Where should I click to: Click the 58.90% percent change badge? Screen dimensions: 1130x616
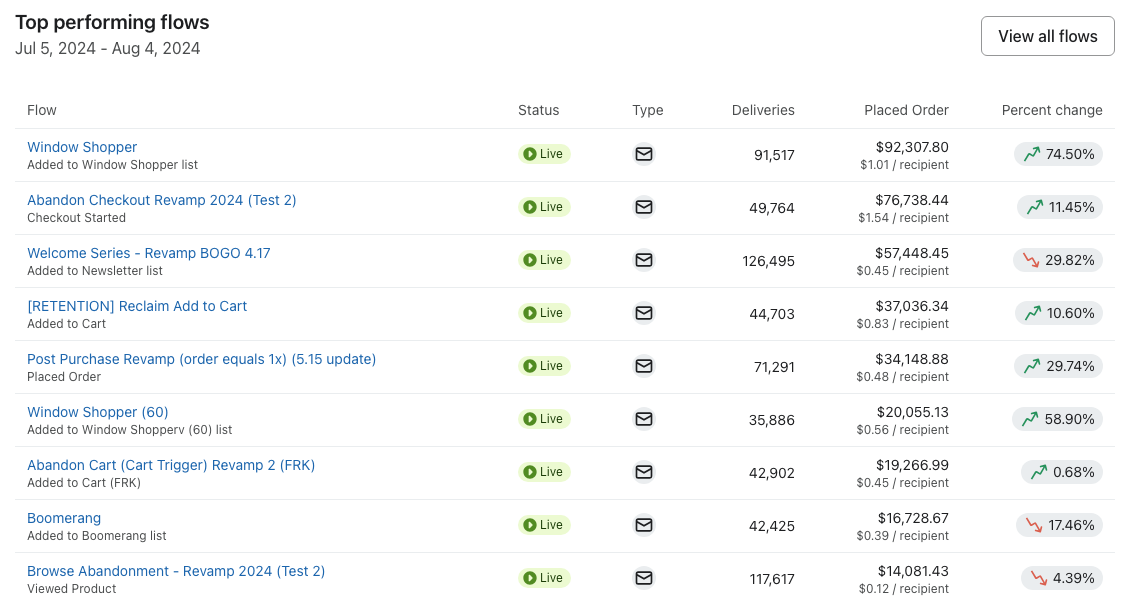click(1057, 419)
